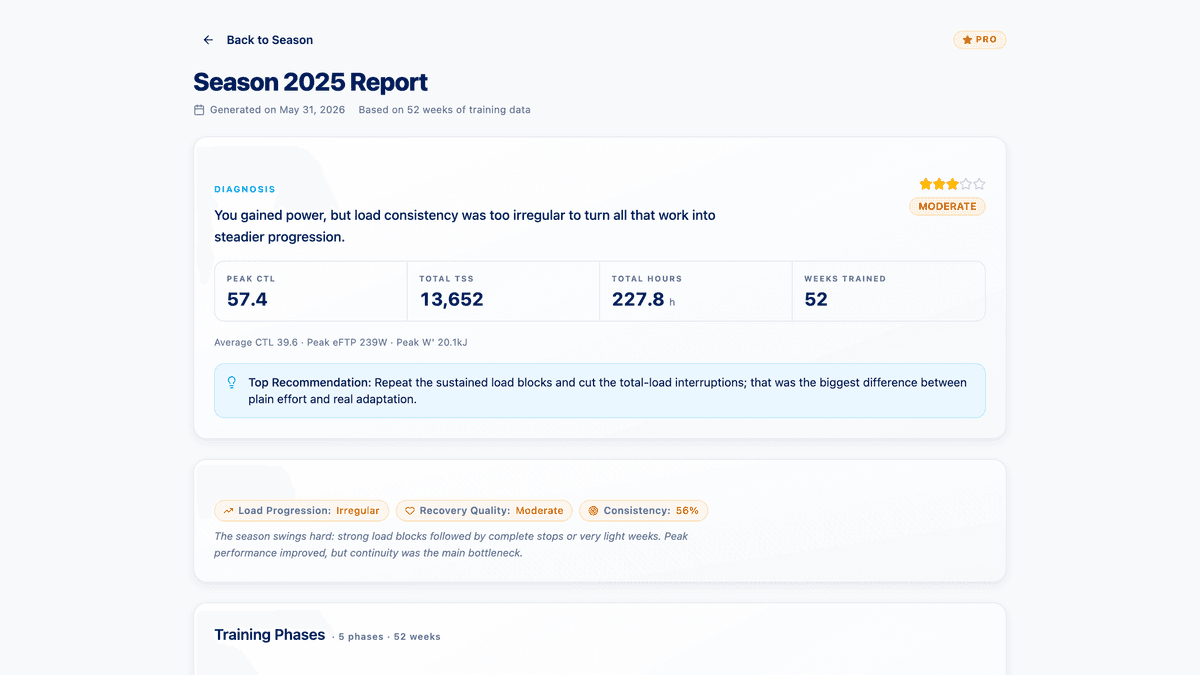Screen dimensions: 1200x675
Task: Click the trend icon in Load Progression chip
Action: click(x=229, y=511)
